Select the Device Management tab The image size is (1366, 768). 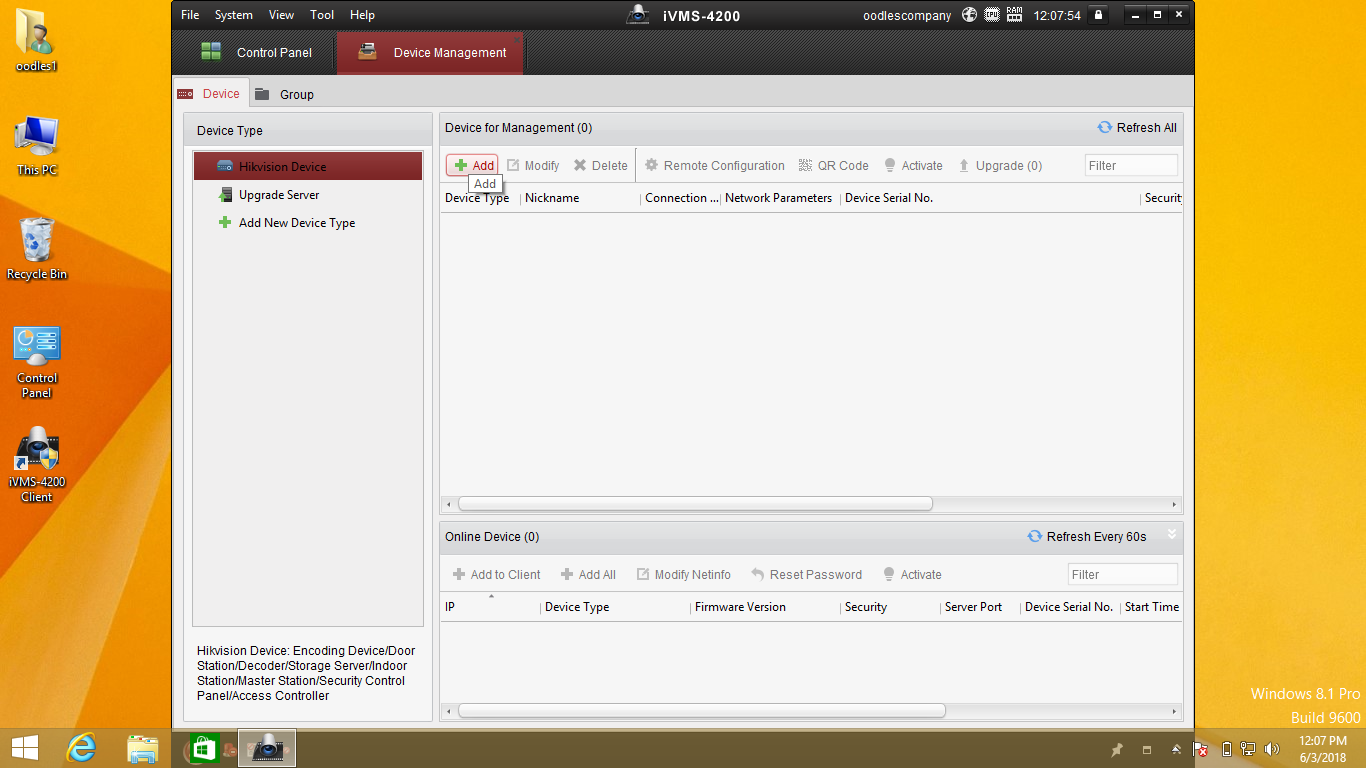point(430,53)
